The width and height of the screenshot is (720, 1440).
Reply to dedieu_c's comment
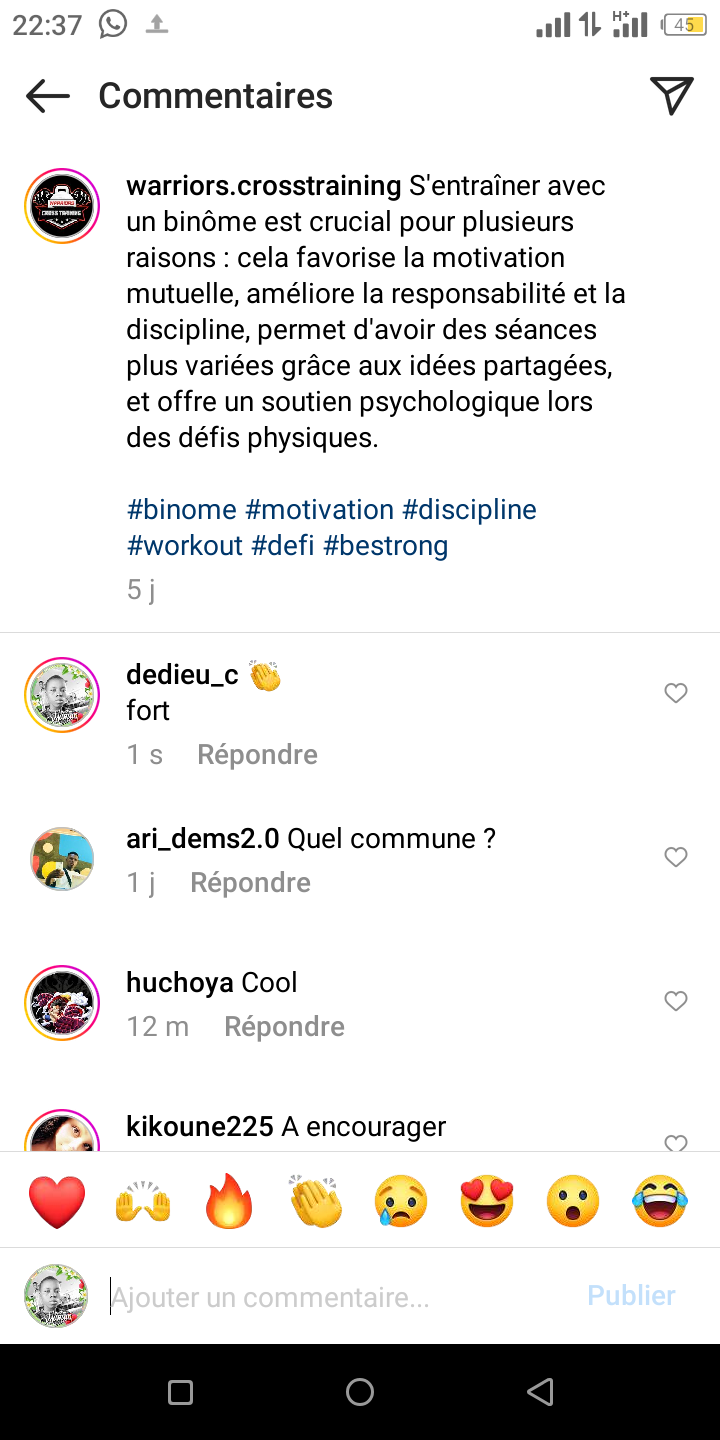[257, 755]
